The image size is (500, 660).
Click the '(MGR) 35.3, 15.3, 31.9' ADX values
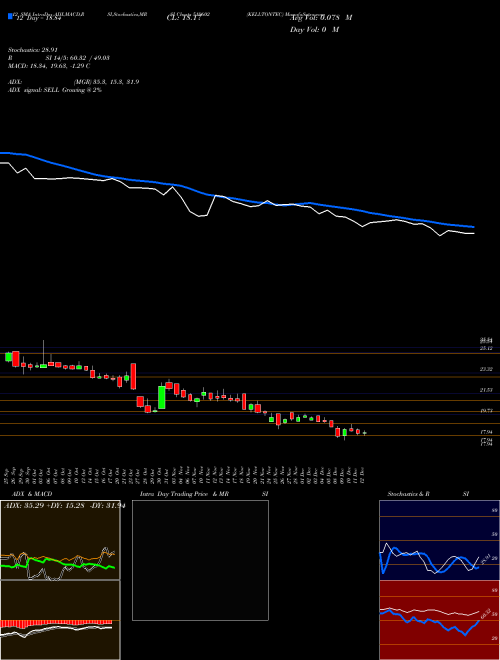(x=106, y=82)
